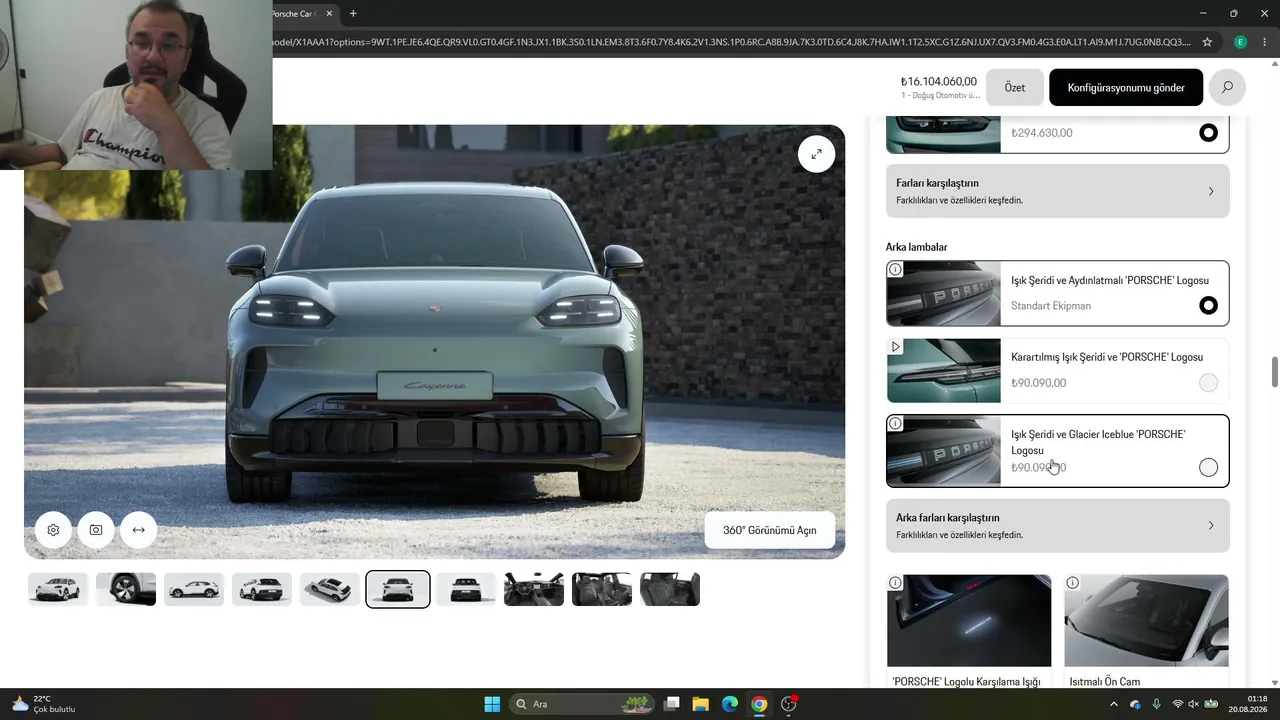Open the Windows Start menu
This screenshot has height=720, width=1280.
492,704
